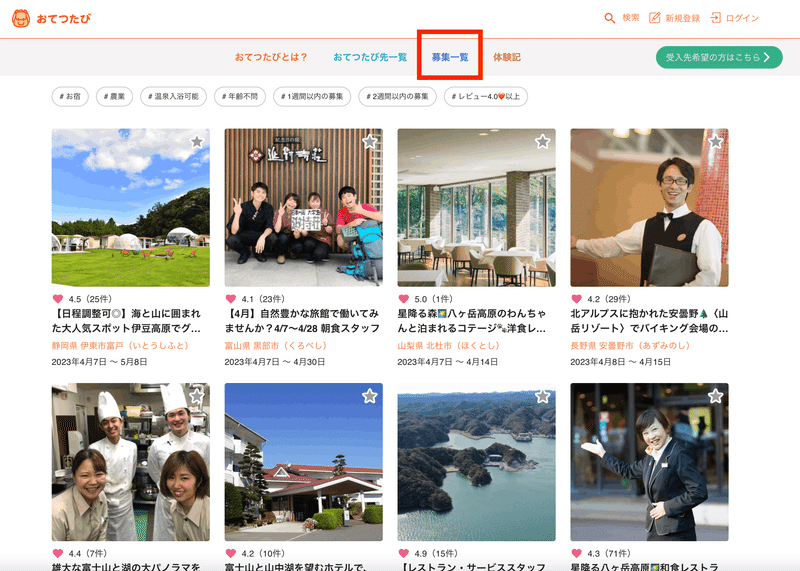
Task: Open the 【日程調整可】海と山に囲まれ listing title
Action: [x=127, y=320]
